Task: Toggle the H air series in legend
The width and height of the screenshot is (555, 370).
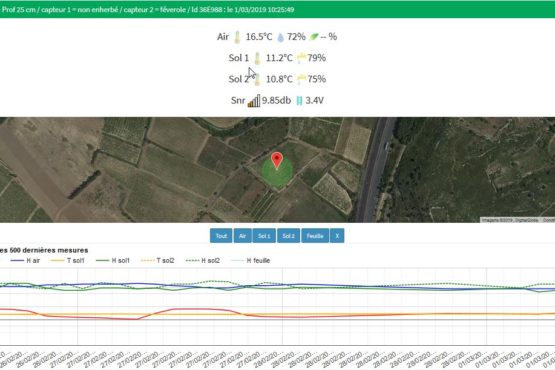Action: pyautogui.click(x=25, y=261)
